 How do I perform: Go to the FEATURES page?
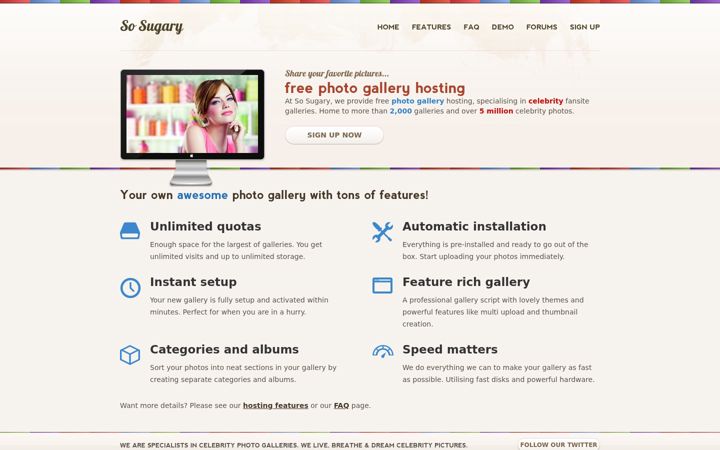[x=431, y=27]
